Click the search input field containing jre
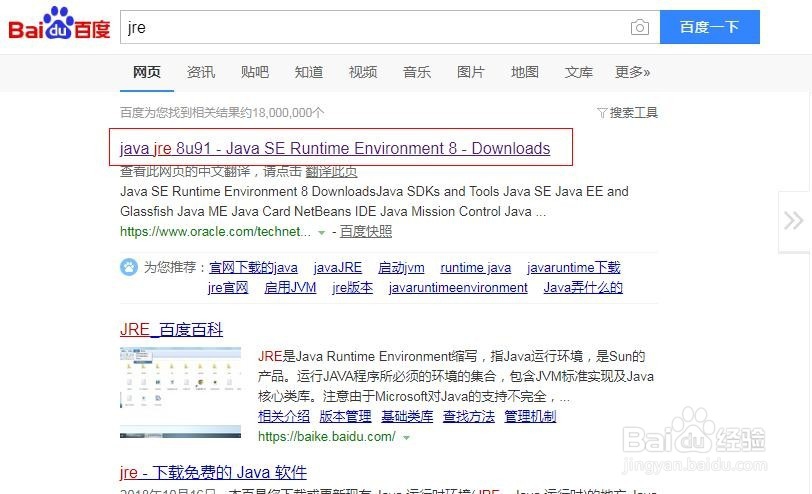 [390, 27]
